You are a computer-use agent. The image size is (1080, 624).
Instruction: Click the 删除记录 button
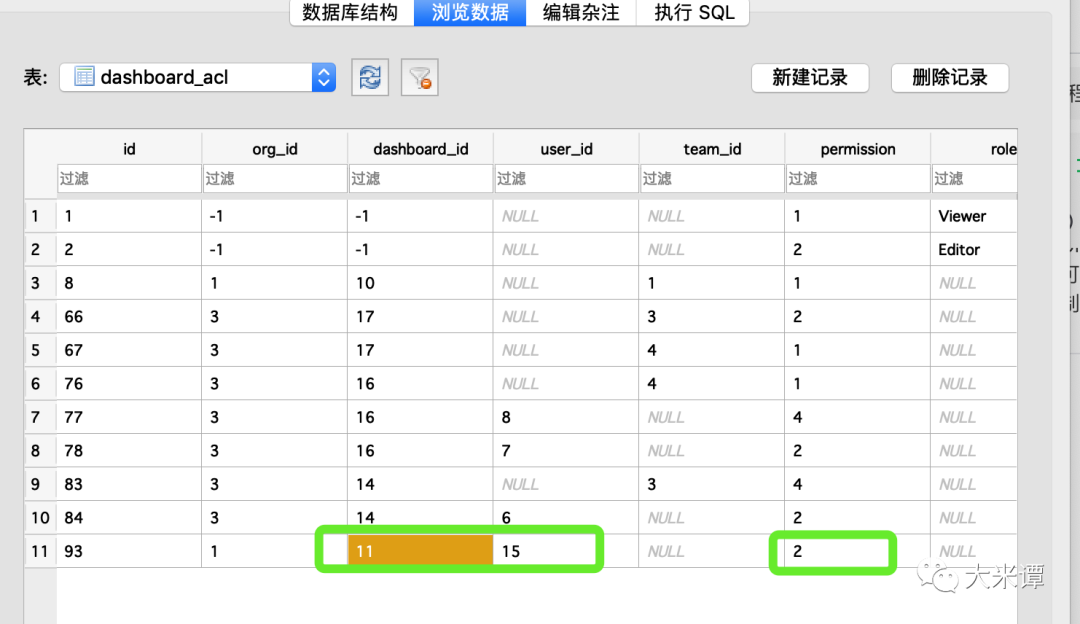click(950, 78)
